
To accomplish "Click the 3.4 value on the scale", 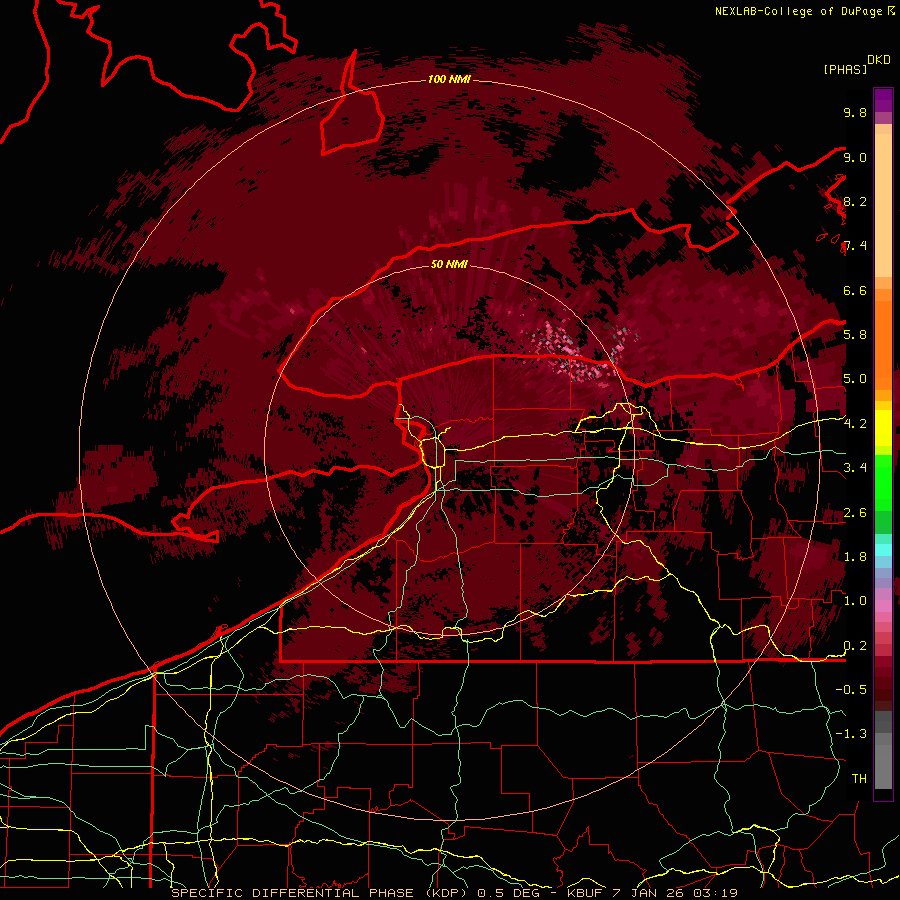I will pos(855,468).
